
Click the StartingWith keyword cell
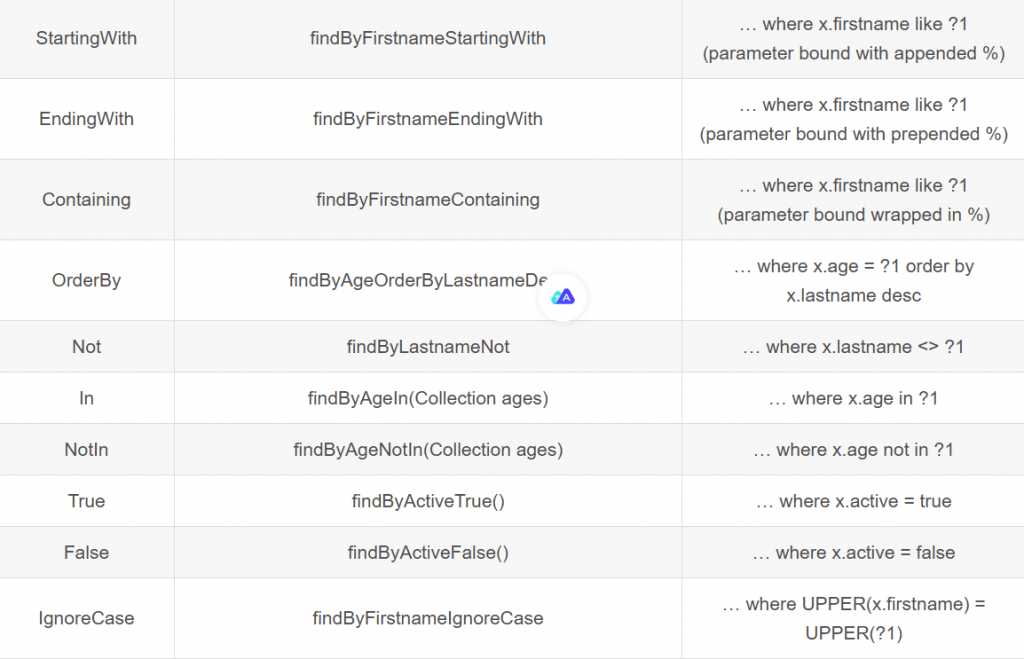pos(86,38)
